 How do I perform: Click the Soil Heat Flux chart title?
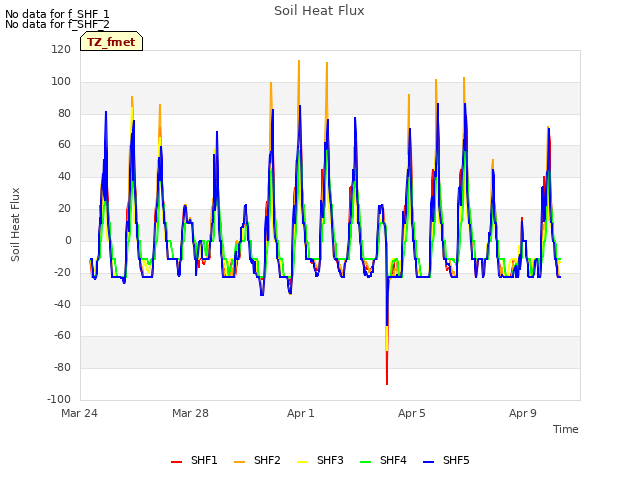click(319, 11)
